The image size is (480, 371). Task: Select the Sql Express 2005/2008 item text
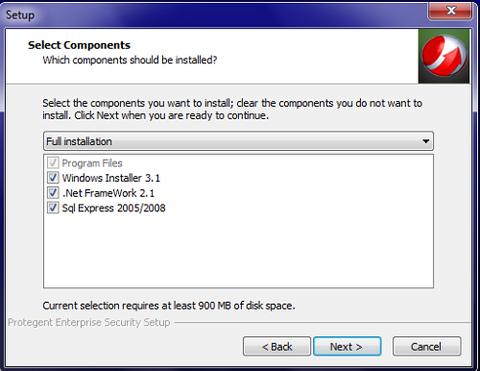[x=114, y=208]
